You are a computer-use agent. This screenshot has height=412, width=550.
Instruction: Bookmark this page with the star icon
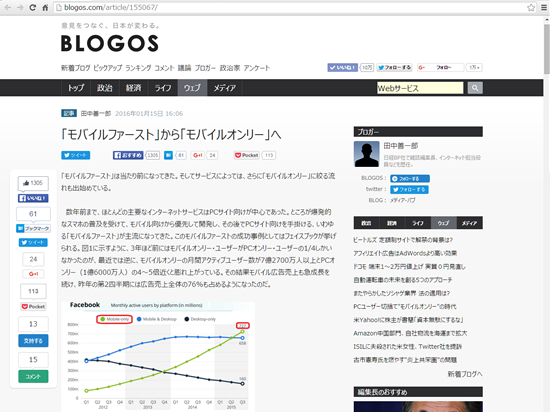click(531, 7)
